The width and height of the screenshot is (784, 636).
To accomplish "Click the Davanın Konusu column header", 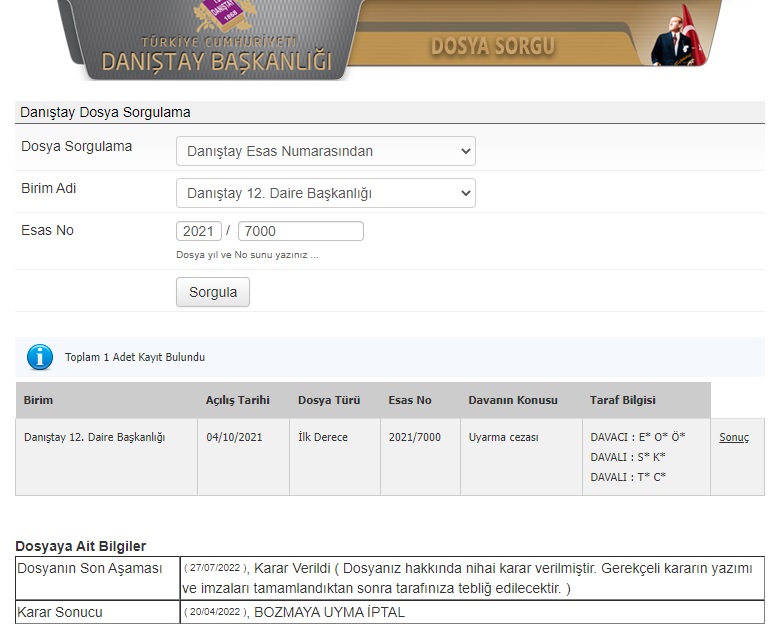I will [x=513, y=400].
